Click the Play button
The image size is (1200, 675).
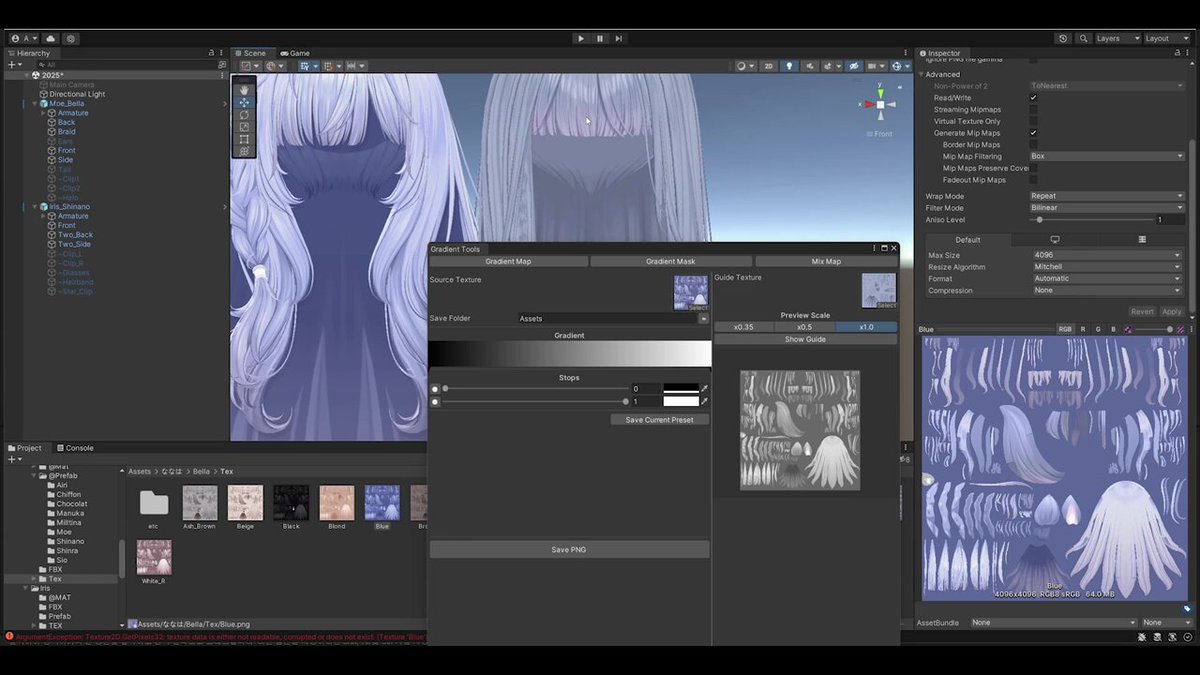581,38
